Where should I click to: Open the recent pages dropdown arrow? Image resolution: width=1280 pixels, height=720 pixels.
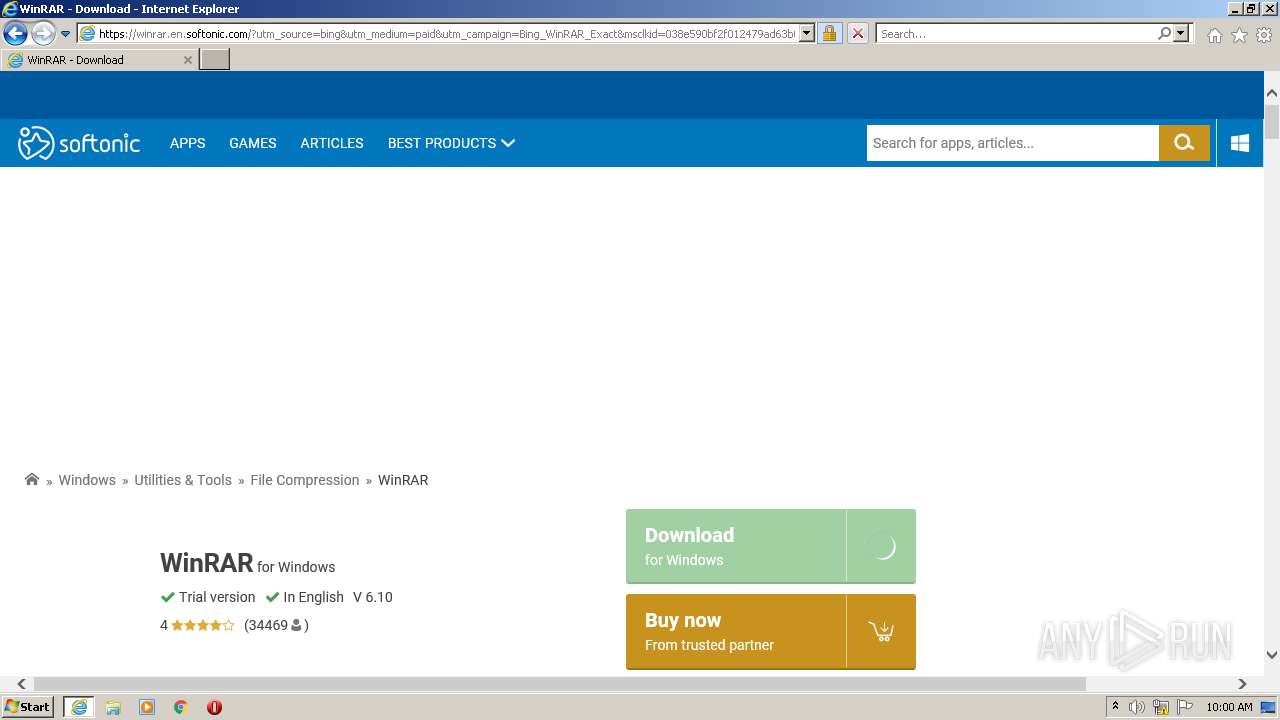tap(65, 34)
